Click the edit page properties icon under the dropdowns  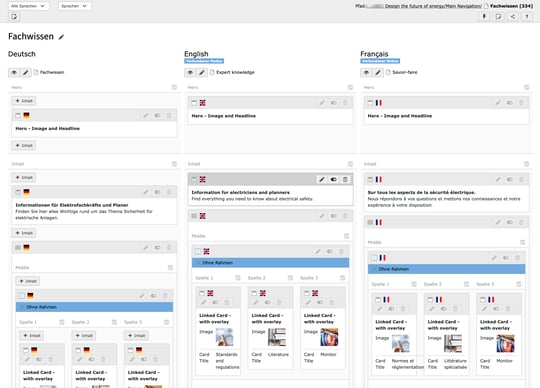(14, 17)
